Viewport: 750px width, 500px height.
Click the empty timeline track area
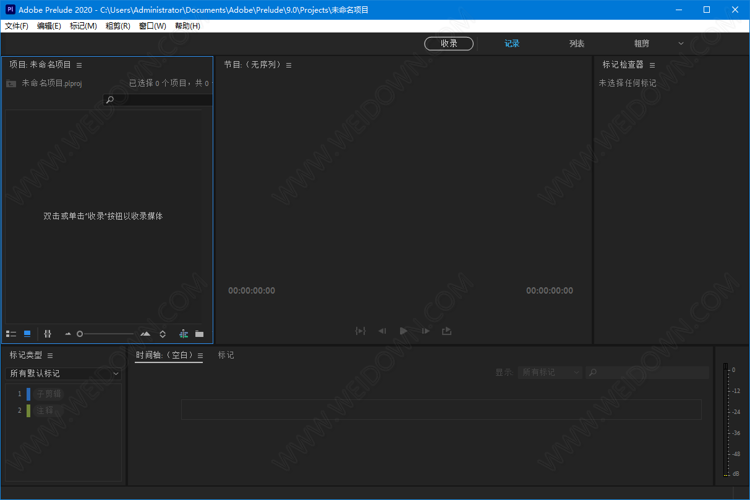pyautogui.click(x=441, y=410)
